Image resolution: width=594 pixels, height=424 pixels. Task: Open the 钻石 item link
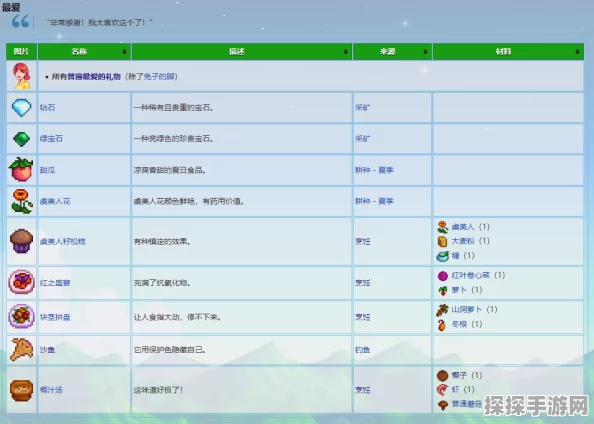coord(47,108)
